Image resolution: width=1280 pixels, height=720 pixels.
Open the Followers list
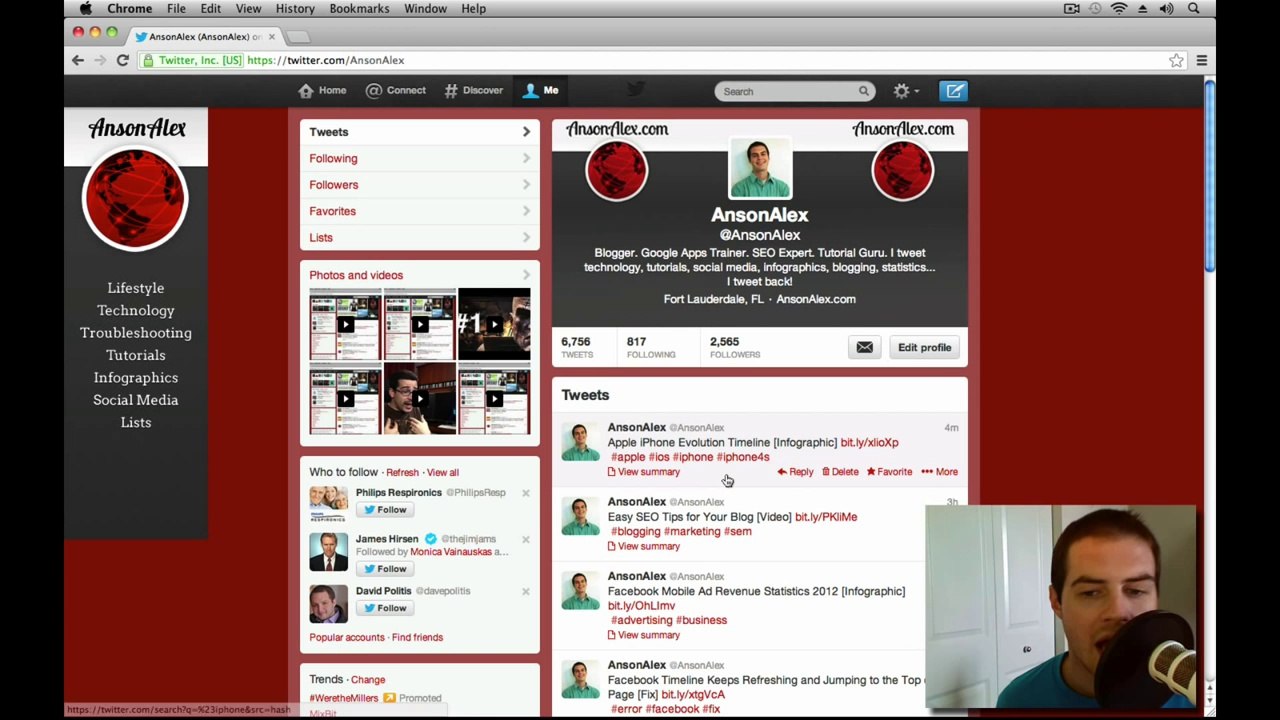point(420,185)
